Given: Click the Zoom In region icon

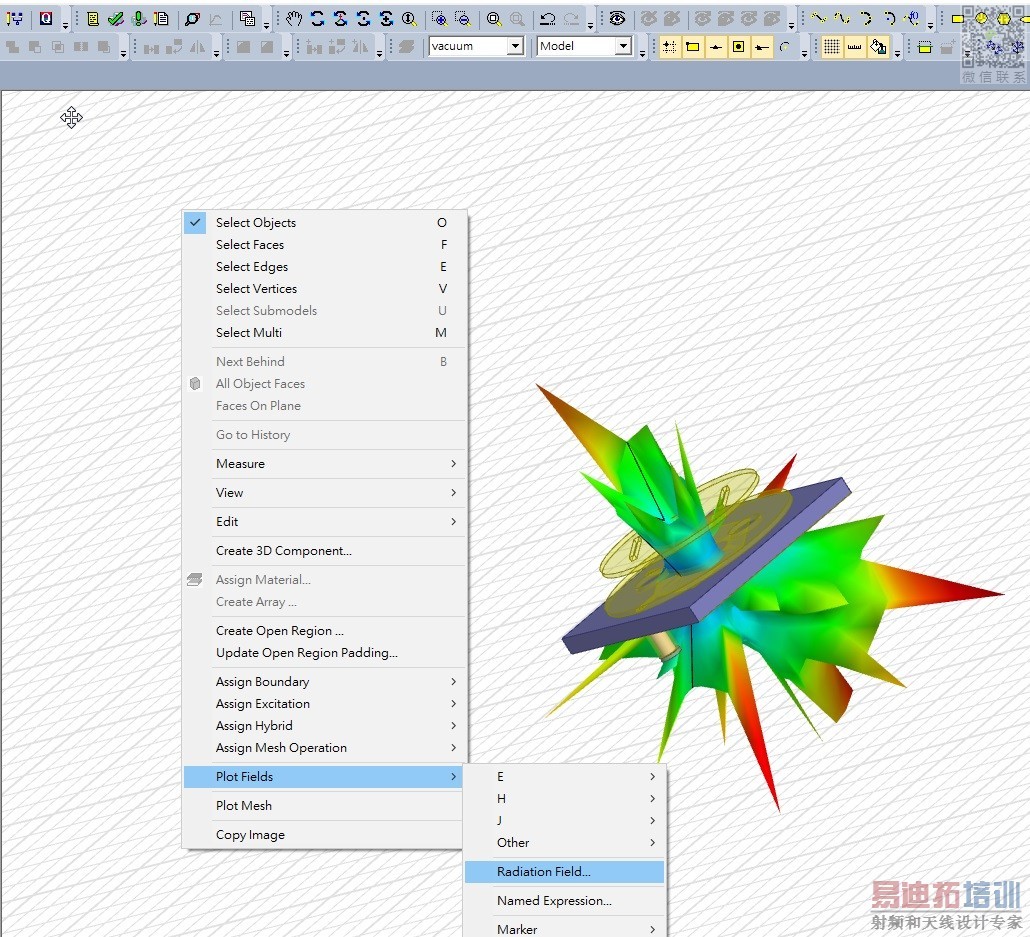Looking at the screenshot, I should point(439,18).
